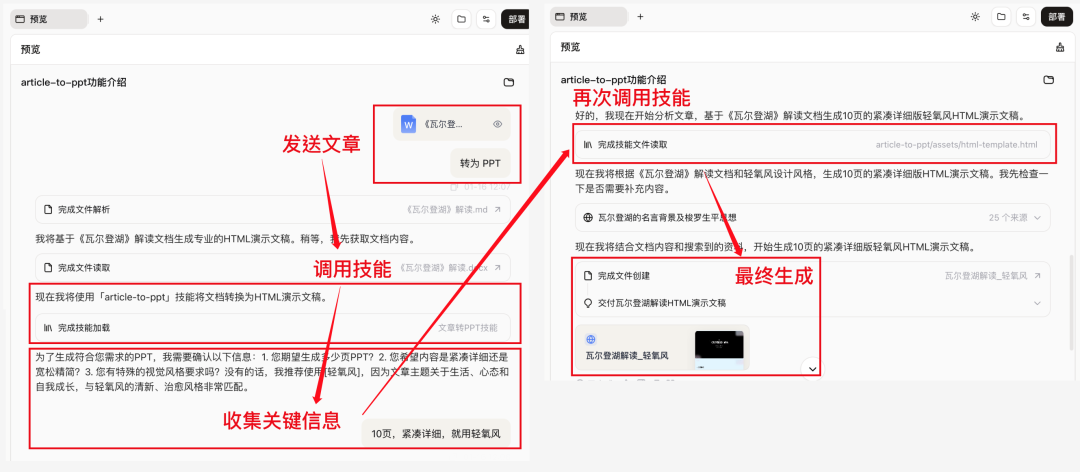Viewport: 1080px width, 472px height.
Task: Click the 部署 deploy button in left window
Action: coord(516,19)
